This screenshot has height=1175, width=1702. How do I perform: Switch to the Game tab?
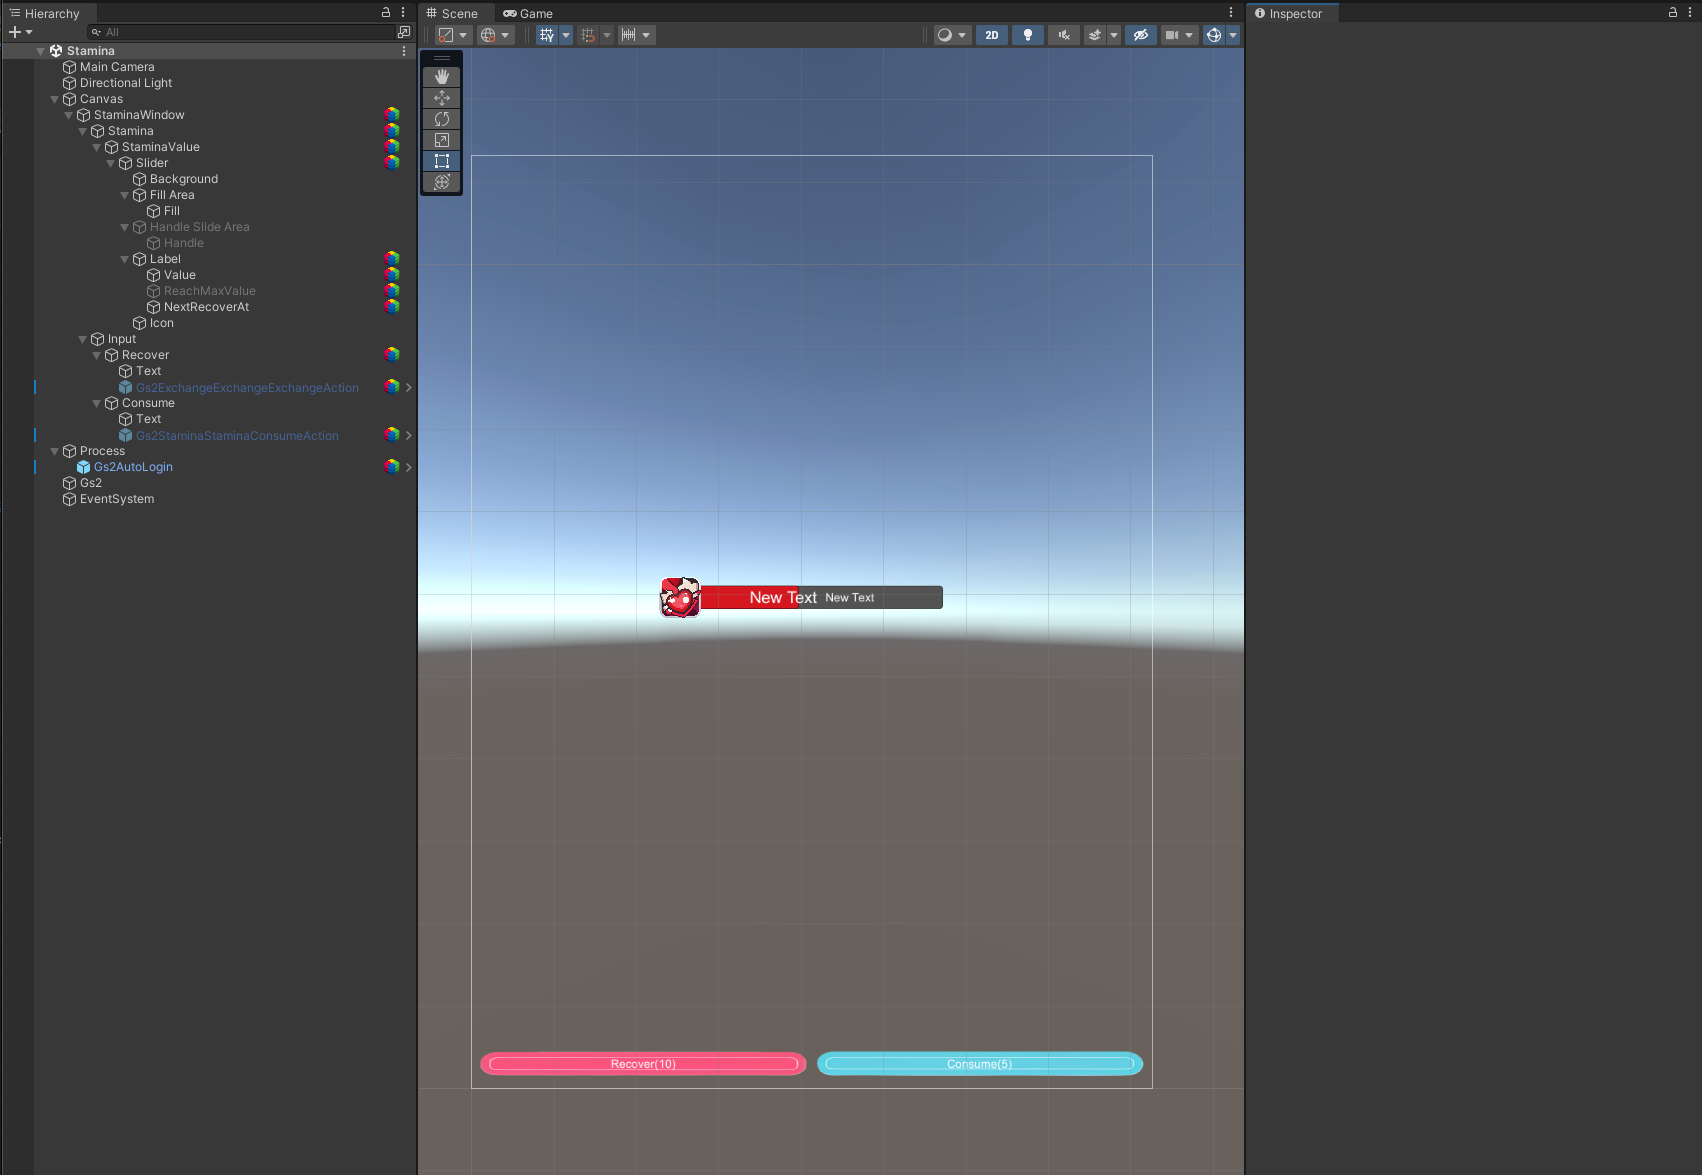point(528,13)
